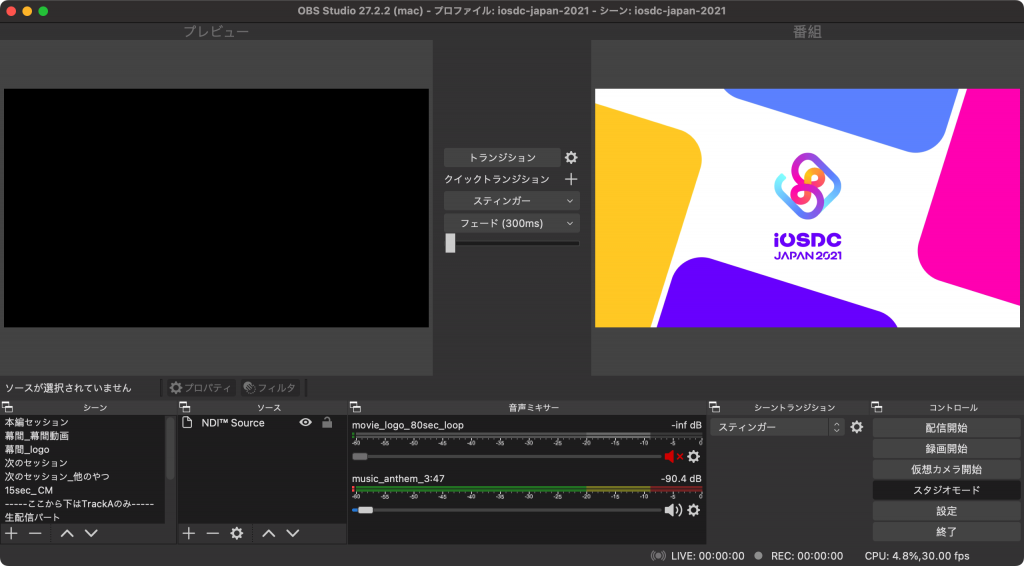
Task: Click the NDI Source file icon
Action: point(187,422)
